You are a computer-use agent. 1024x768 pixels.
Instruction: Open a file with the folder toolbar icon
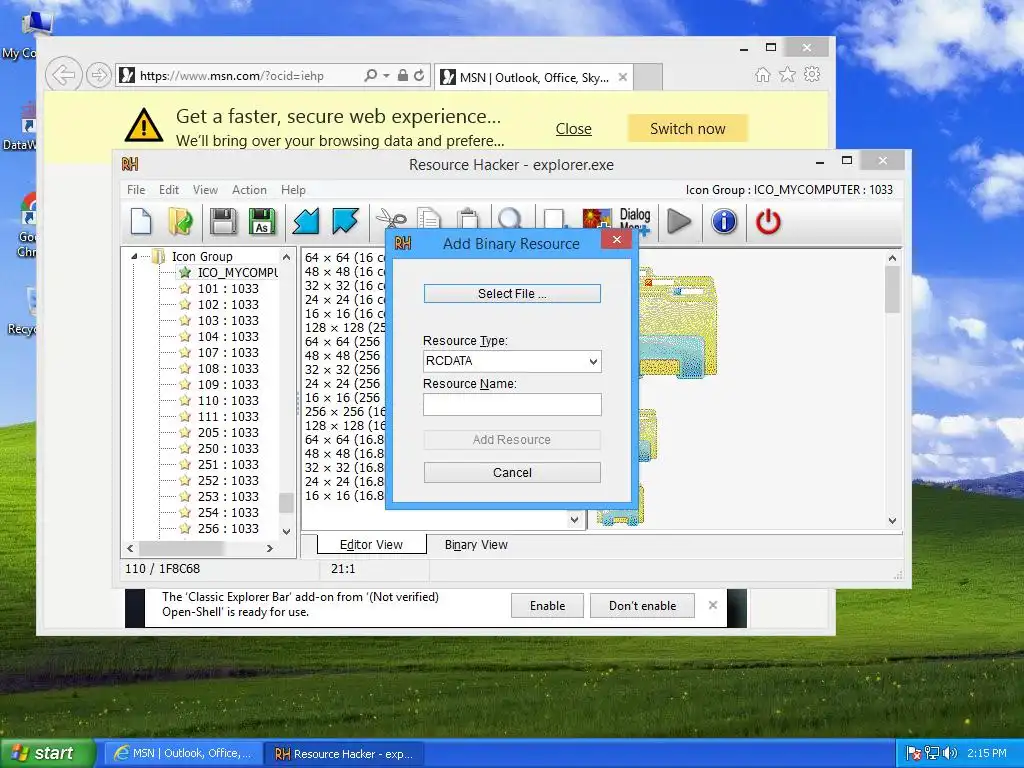tap(180, 221)
